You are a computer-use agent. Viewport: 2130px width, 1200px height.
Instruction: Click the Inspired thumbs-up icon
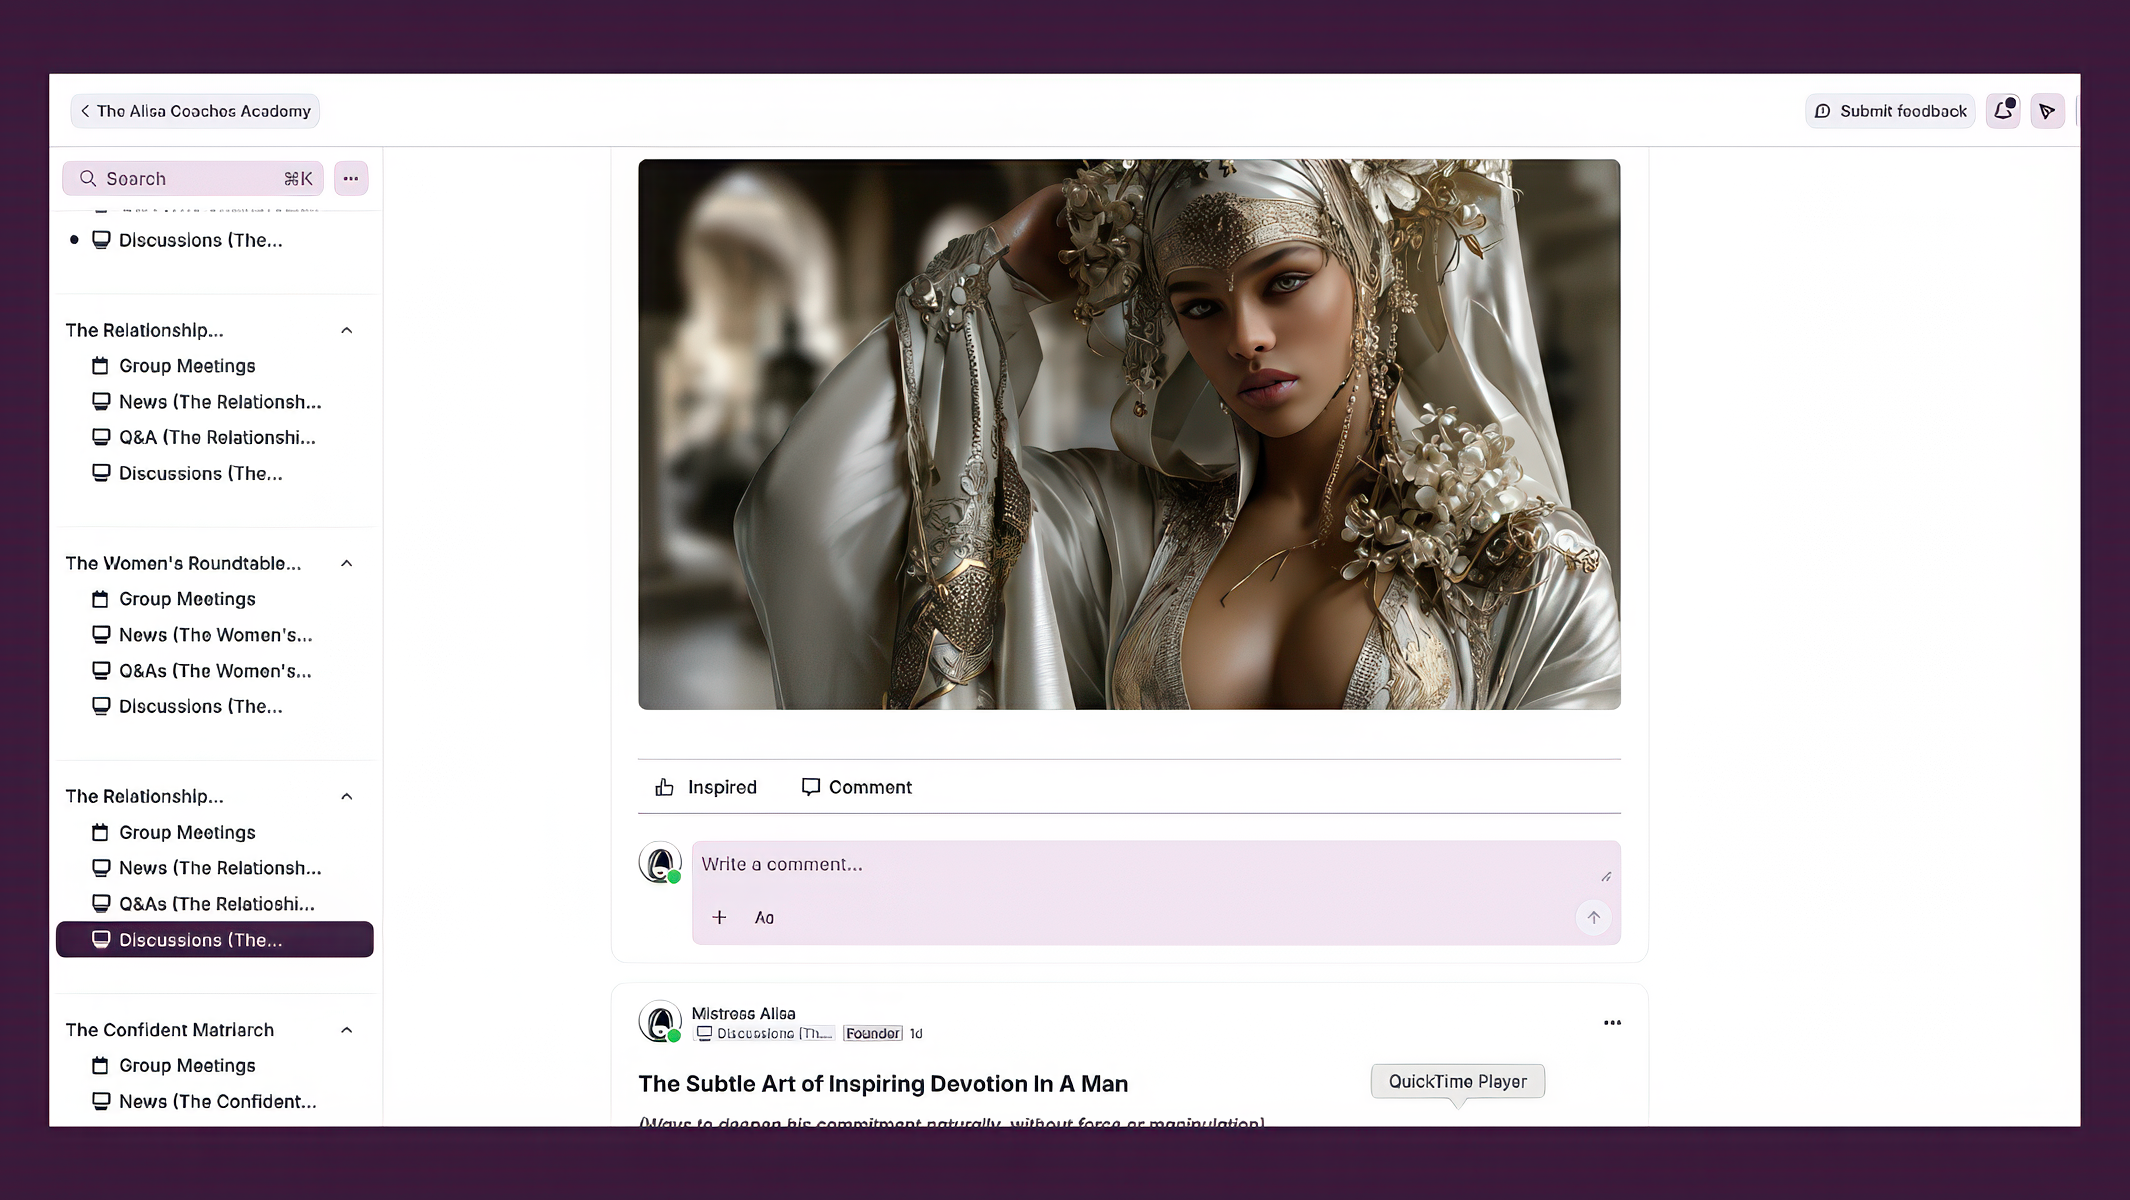click(x=664, y=787)
